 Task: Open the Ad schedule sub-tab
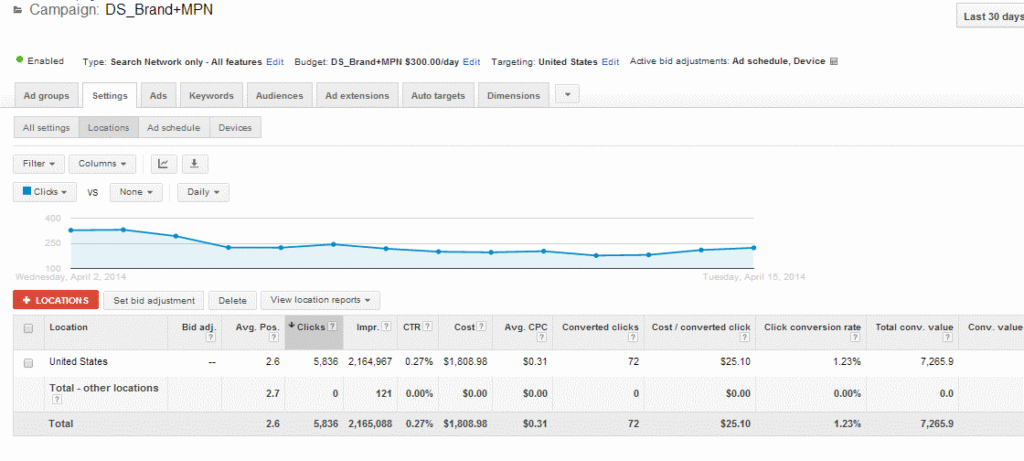tap(173, 128)
